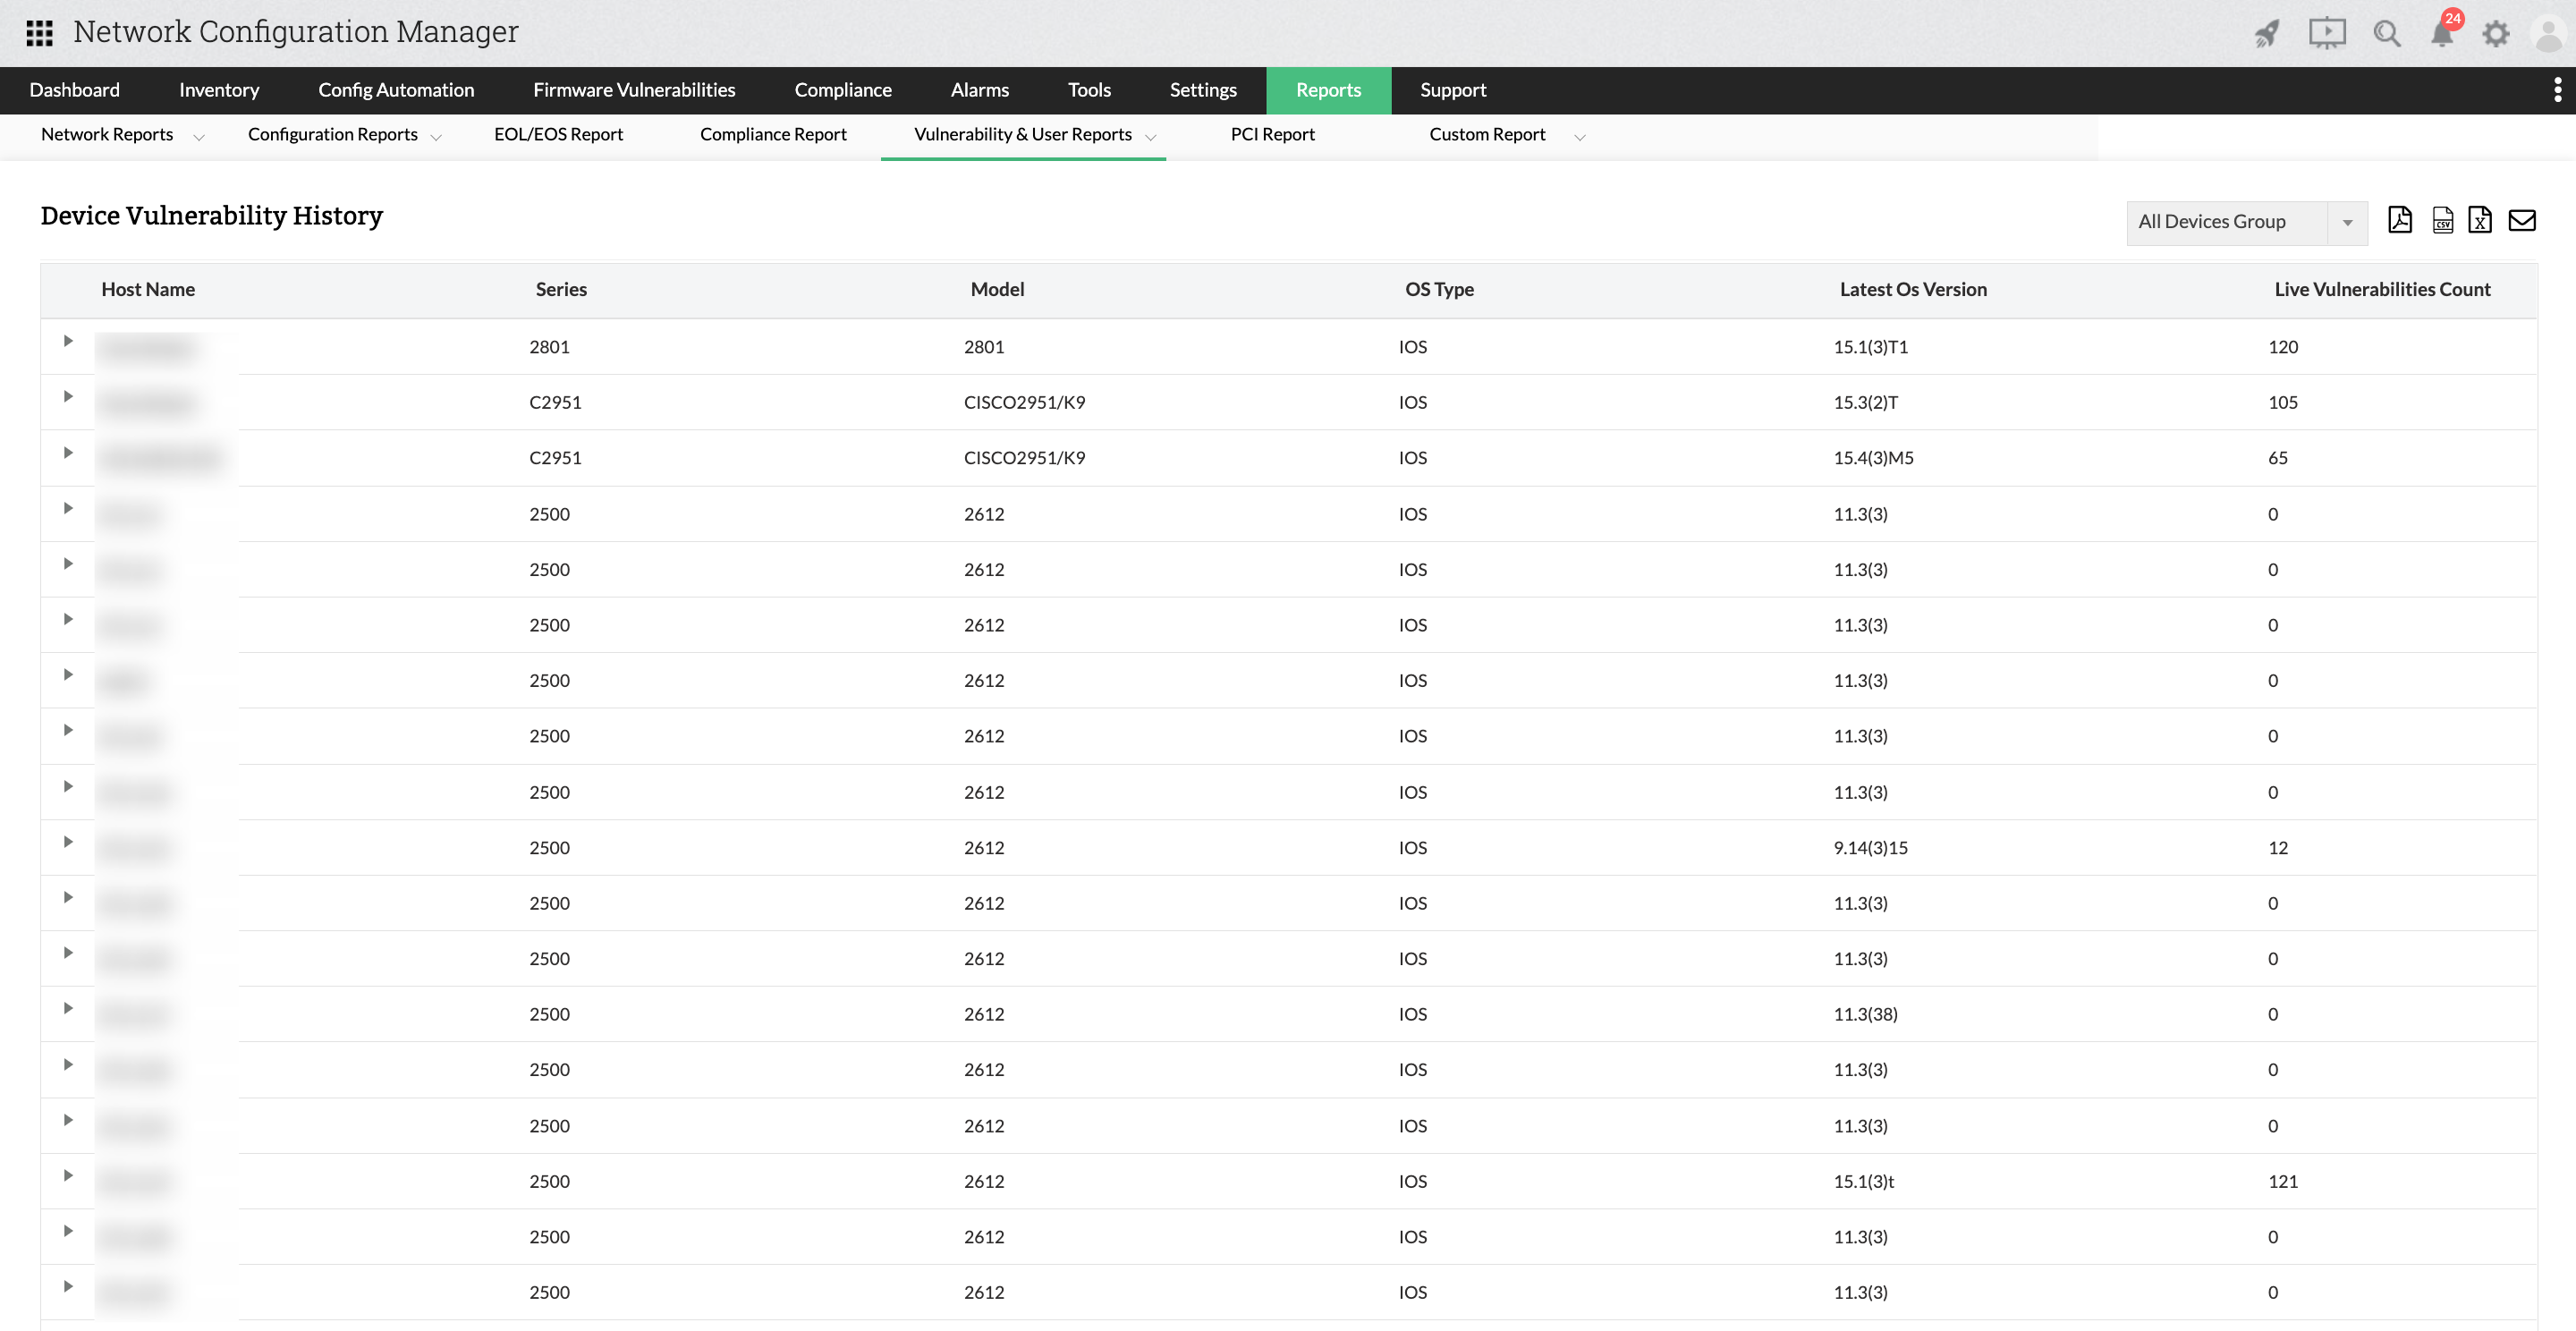The width and height of the screenshot is (2576, 1331).
Task: Open the user profile avatar
Action: tap(2548, 34)
